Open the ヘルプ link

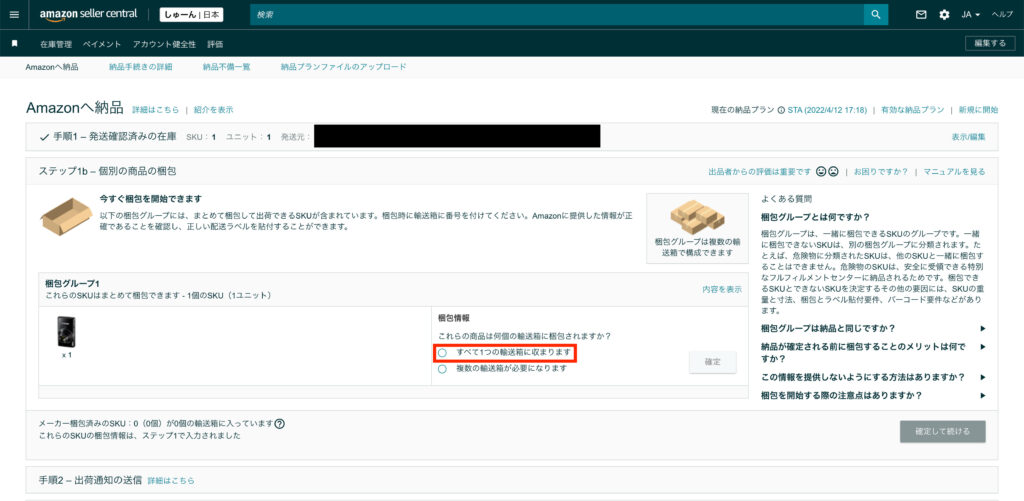tap(1002, 14)
